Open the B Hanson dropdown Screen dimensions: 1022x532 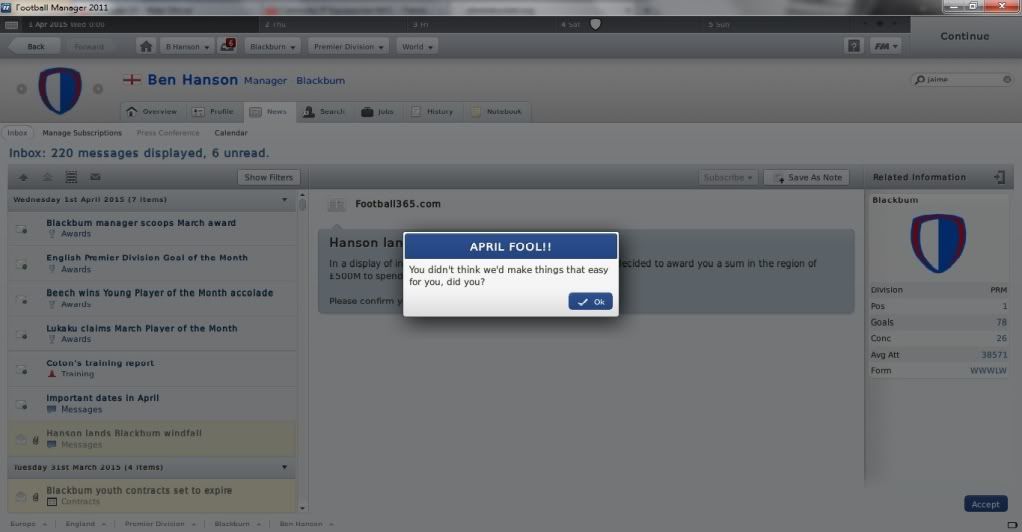pyautogui.click(x=186, y=46)
